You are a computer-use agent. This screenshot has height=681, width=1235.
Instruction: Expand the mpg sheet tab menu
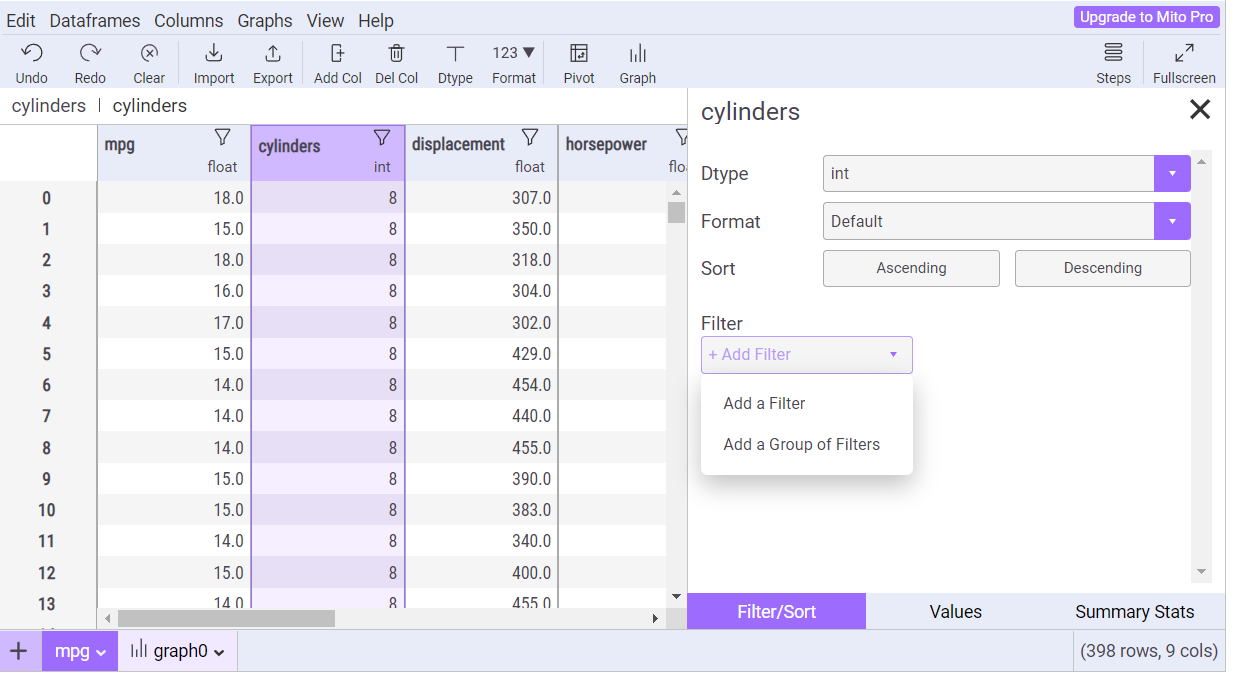coord(101,653)
